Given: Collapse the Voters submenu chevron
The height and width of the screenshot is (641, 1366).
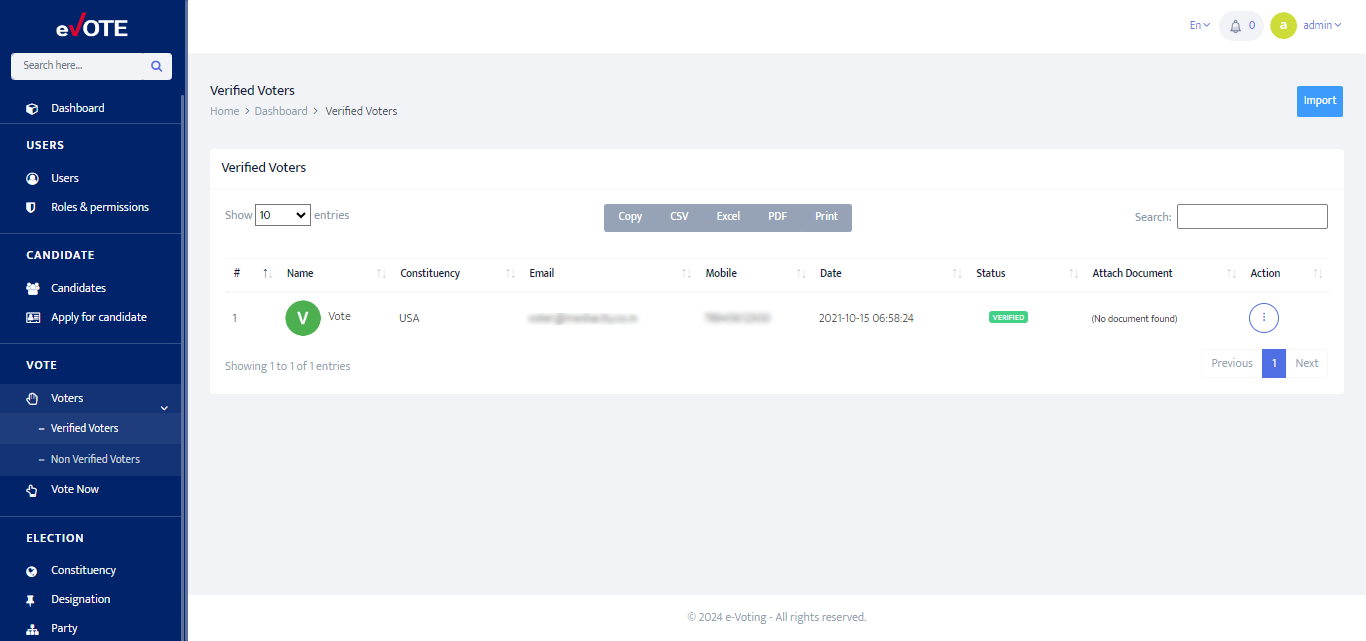Looking at the screenshot, I should pyautogui.click(x=163, y=406).
